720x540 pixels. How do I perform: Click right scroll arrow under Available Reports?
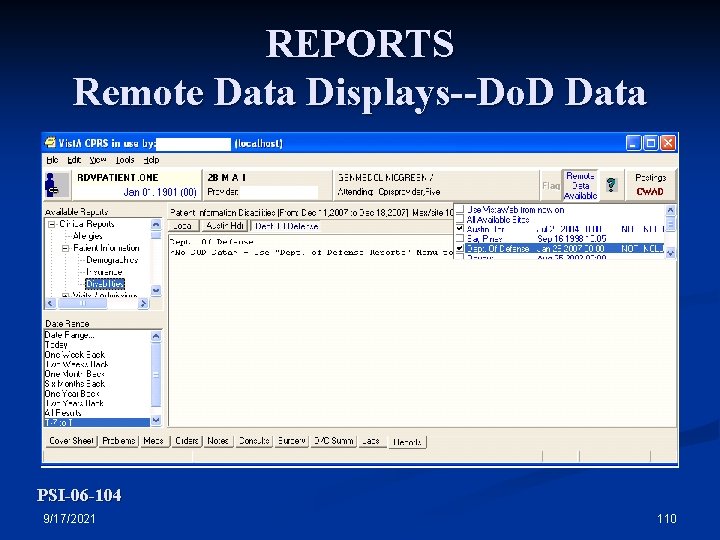144,303
